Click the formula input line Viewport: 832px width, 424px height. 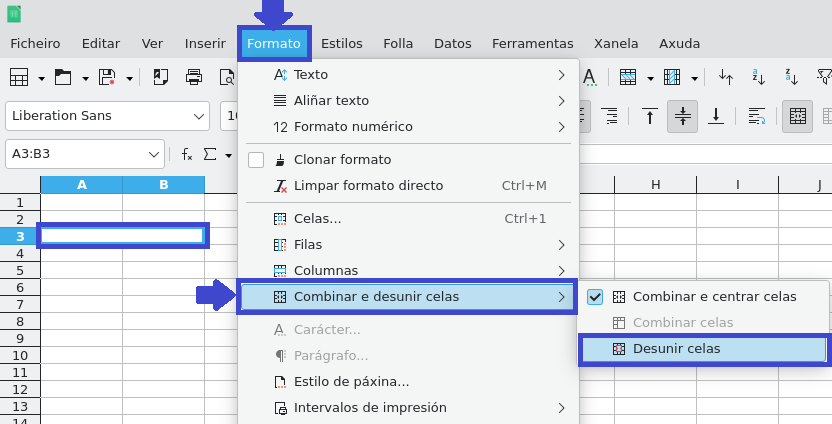(x=705, y=154)
